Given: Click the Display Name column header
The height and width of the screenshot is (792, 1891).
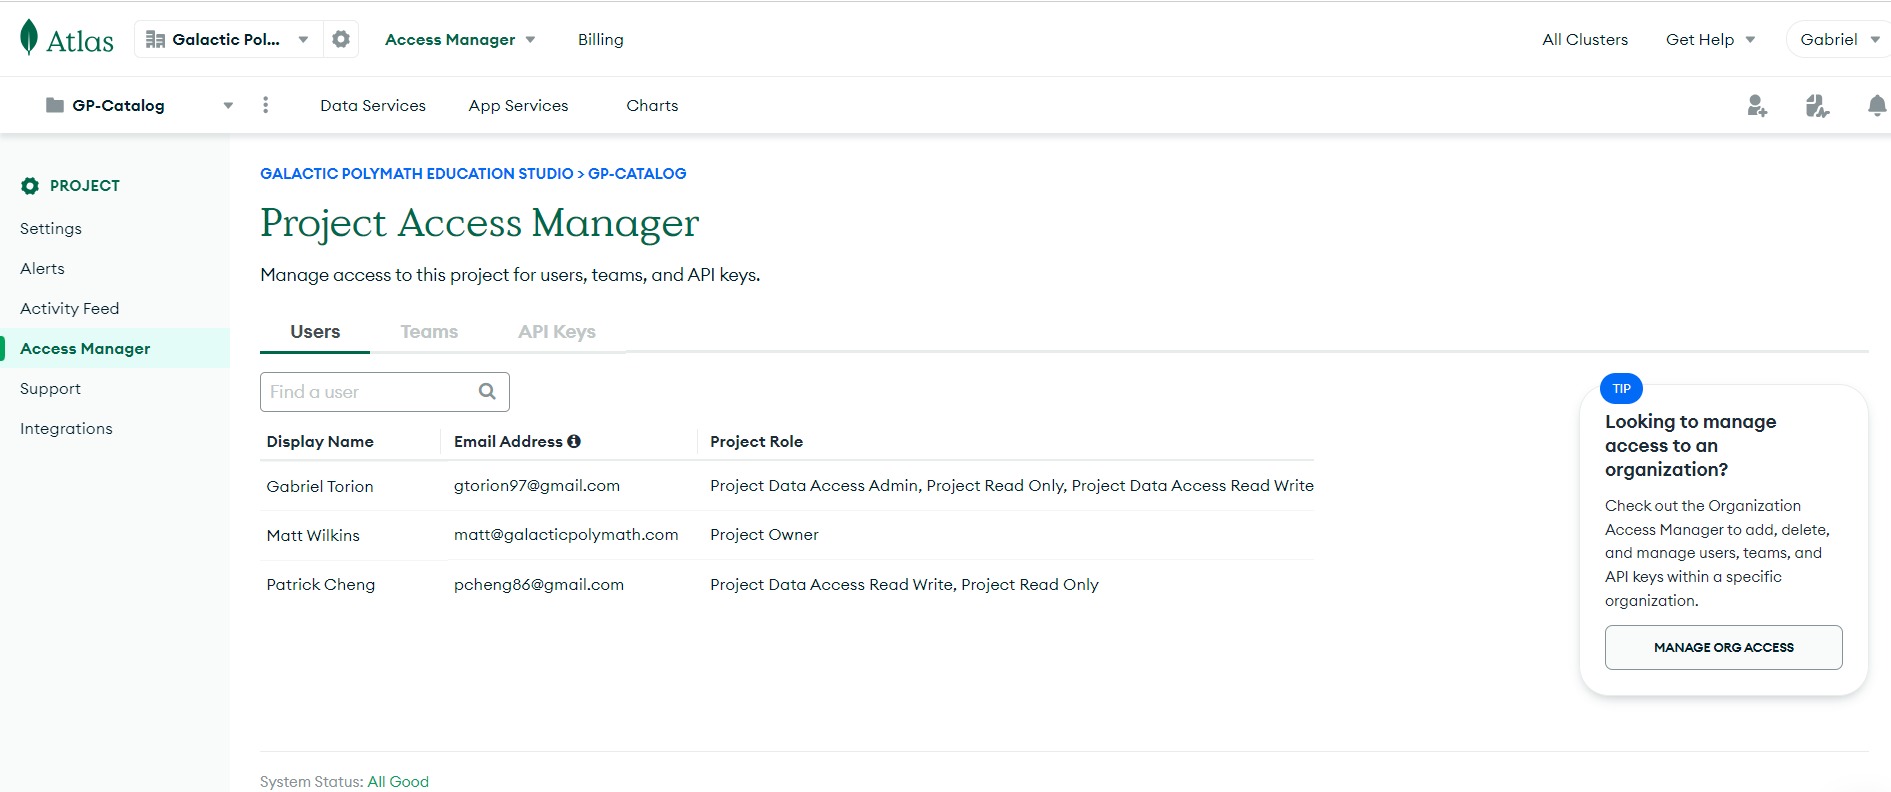Looking at the screenshot, I should 320,441.
